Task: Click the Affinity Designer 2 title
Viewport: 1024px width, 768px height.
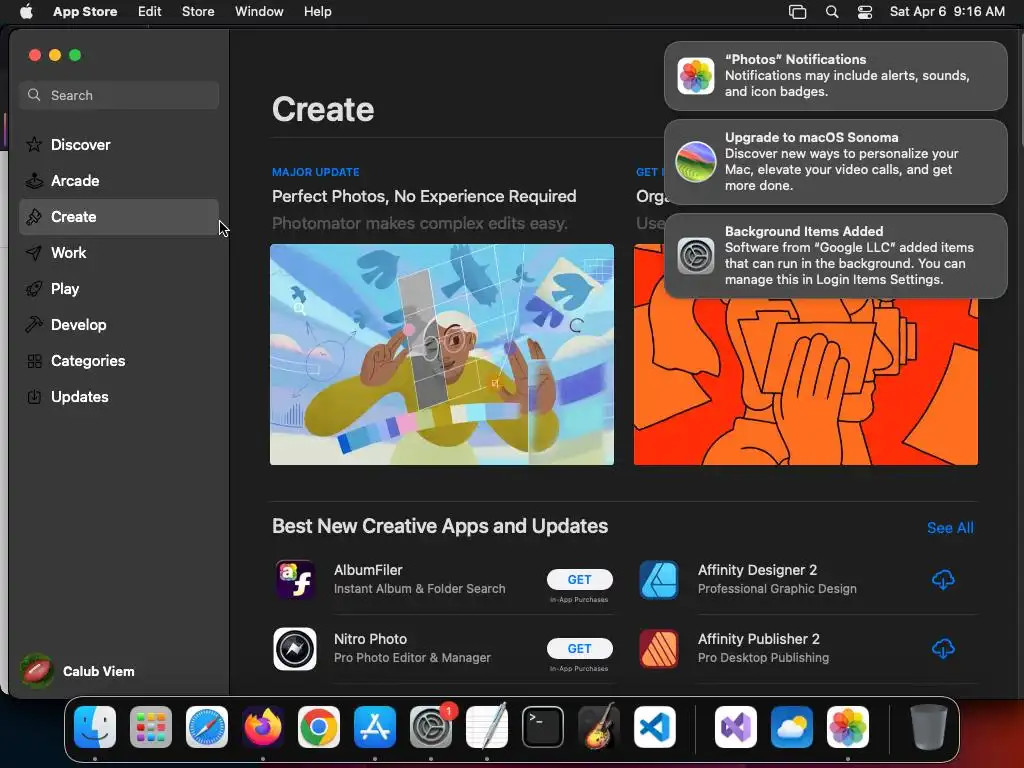Action: pyautogui.click(x=758, y=570)
